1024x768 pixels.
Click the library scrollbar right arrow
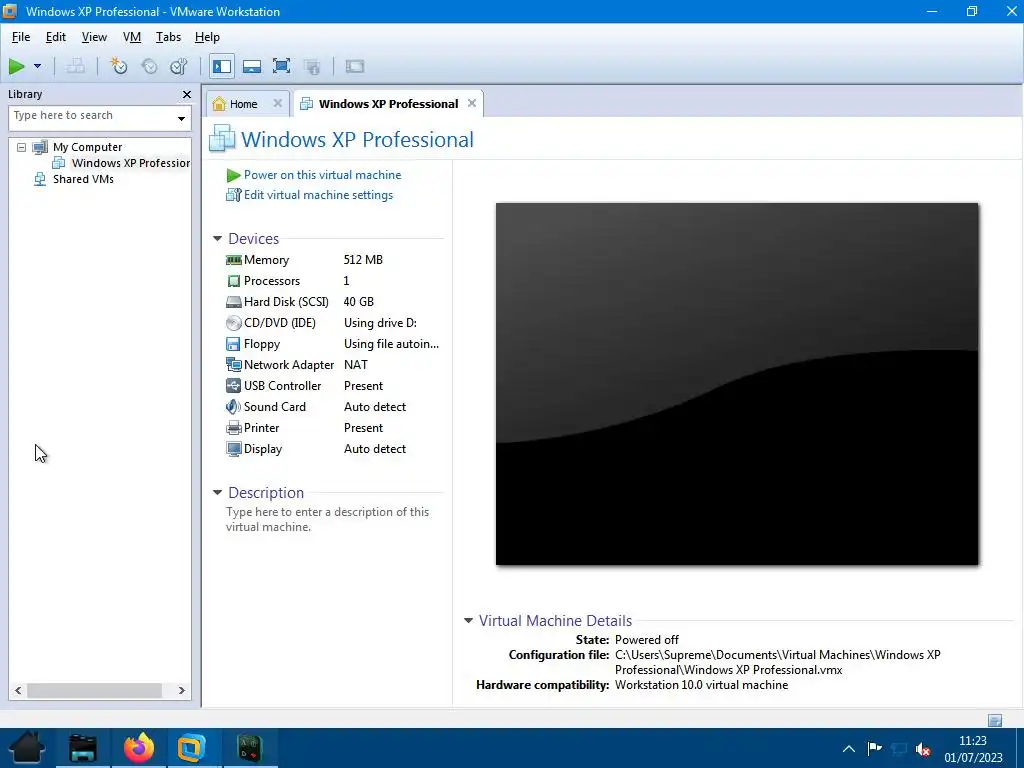click(182, 690)
